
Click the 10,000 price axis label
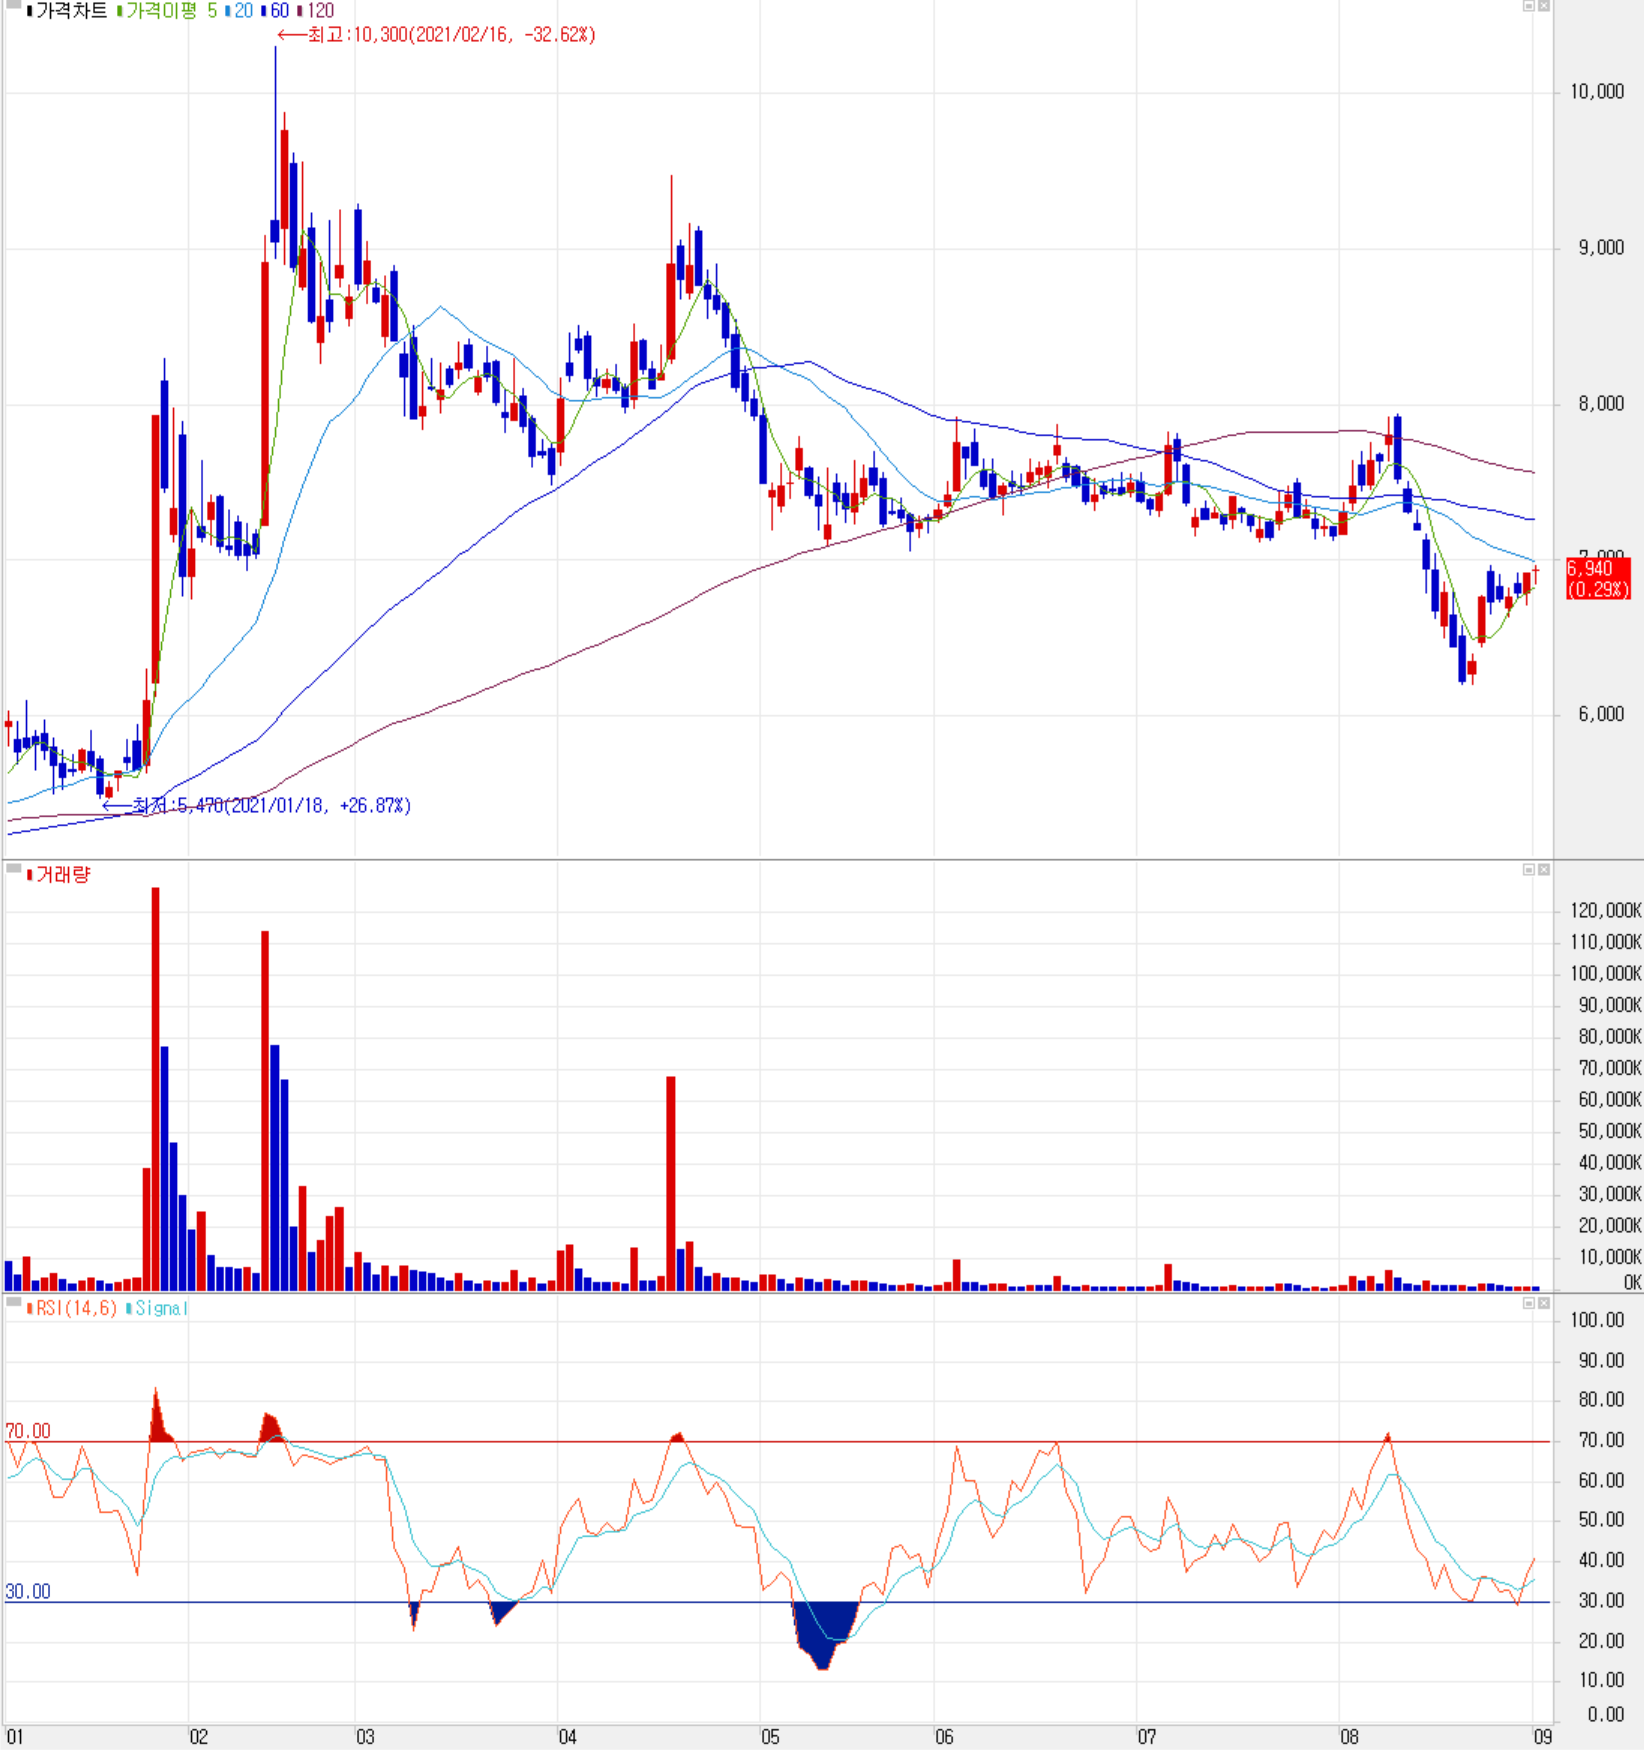[1597, 92]
